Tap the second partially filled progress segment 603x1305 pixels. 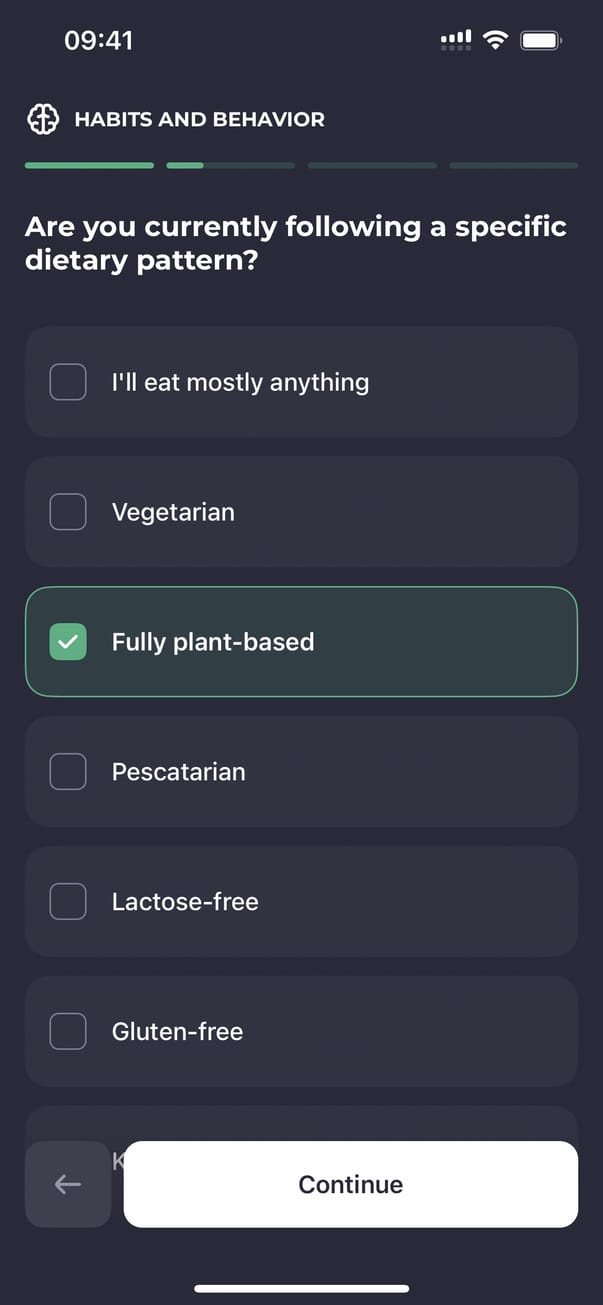[231, 165]
